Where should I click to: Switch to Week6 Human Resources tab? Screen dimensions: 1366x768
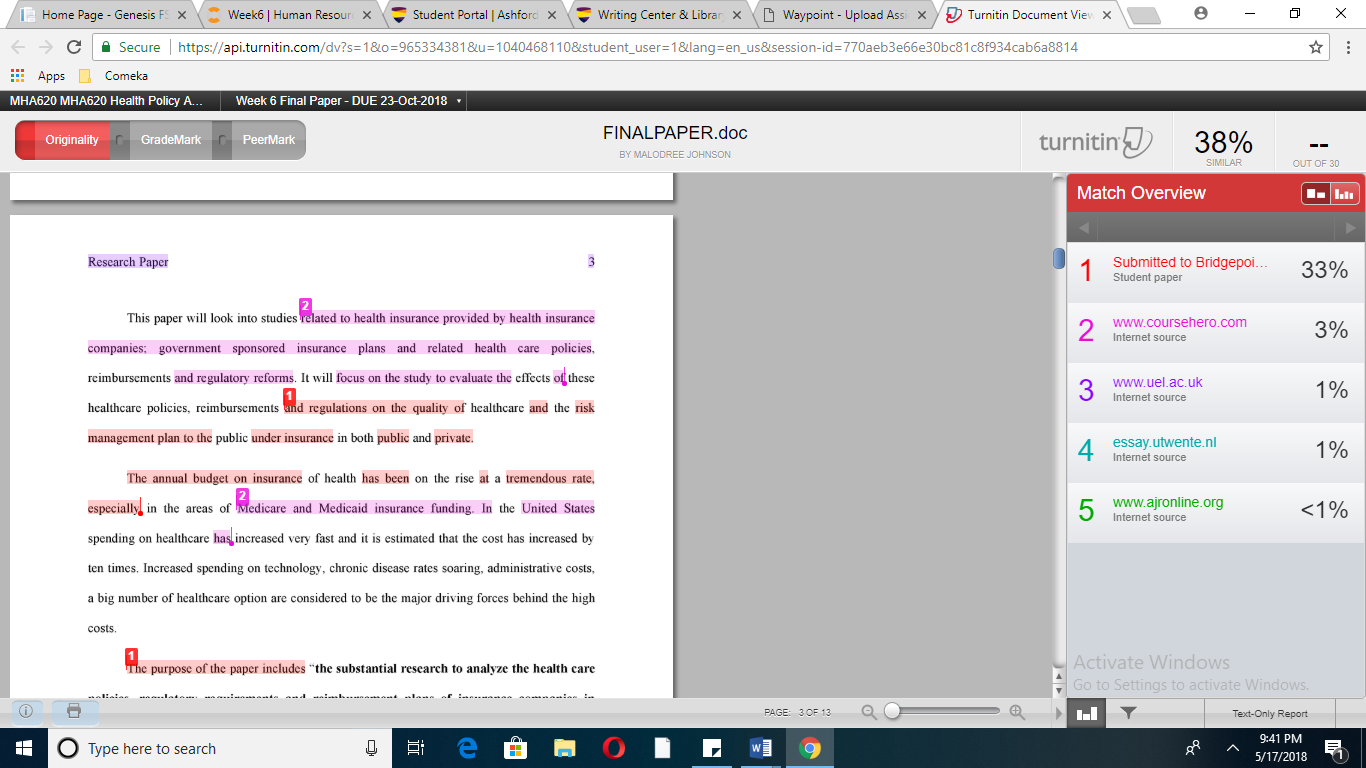(x=286, y=15)
